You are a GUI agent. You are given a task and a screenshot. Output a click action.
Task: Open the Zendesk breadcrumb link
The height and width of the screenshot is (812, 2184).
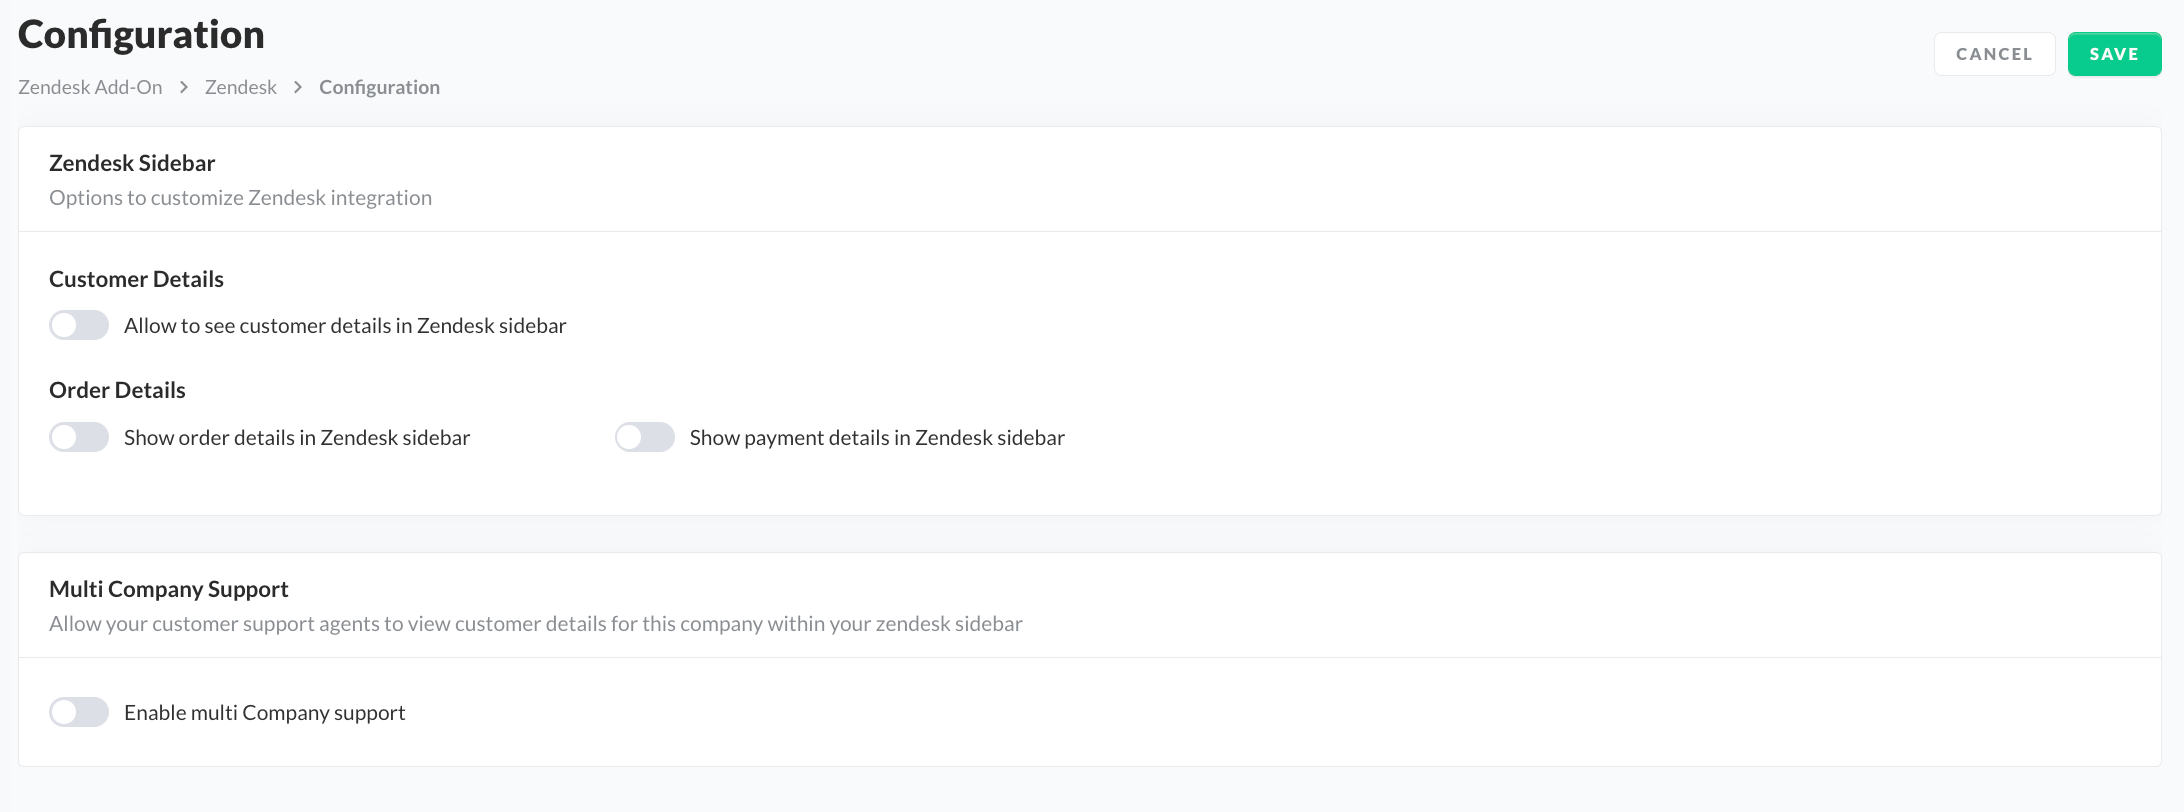[241, 87]
